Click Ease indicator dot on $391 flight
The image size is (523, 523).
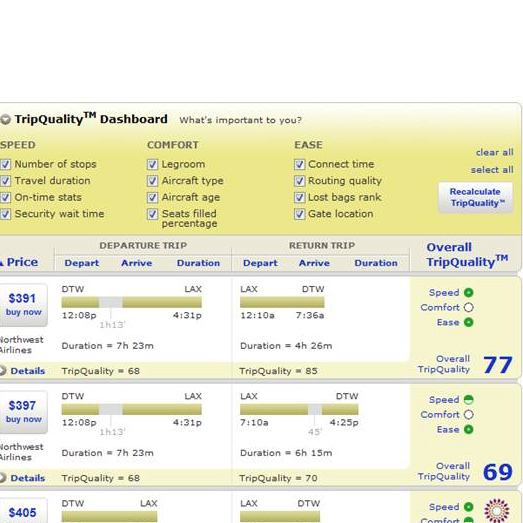pyautogui.click(x=469, y=322)
